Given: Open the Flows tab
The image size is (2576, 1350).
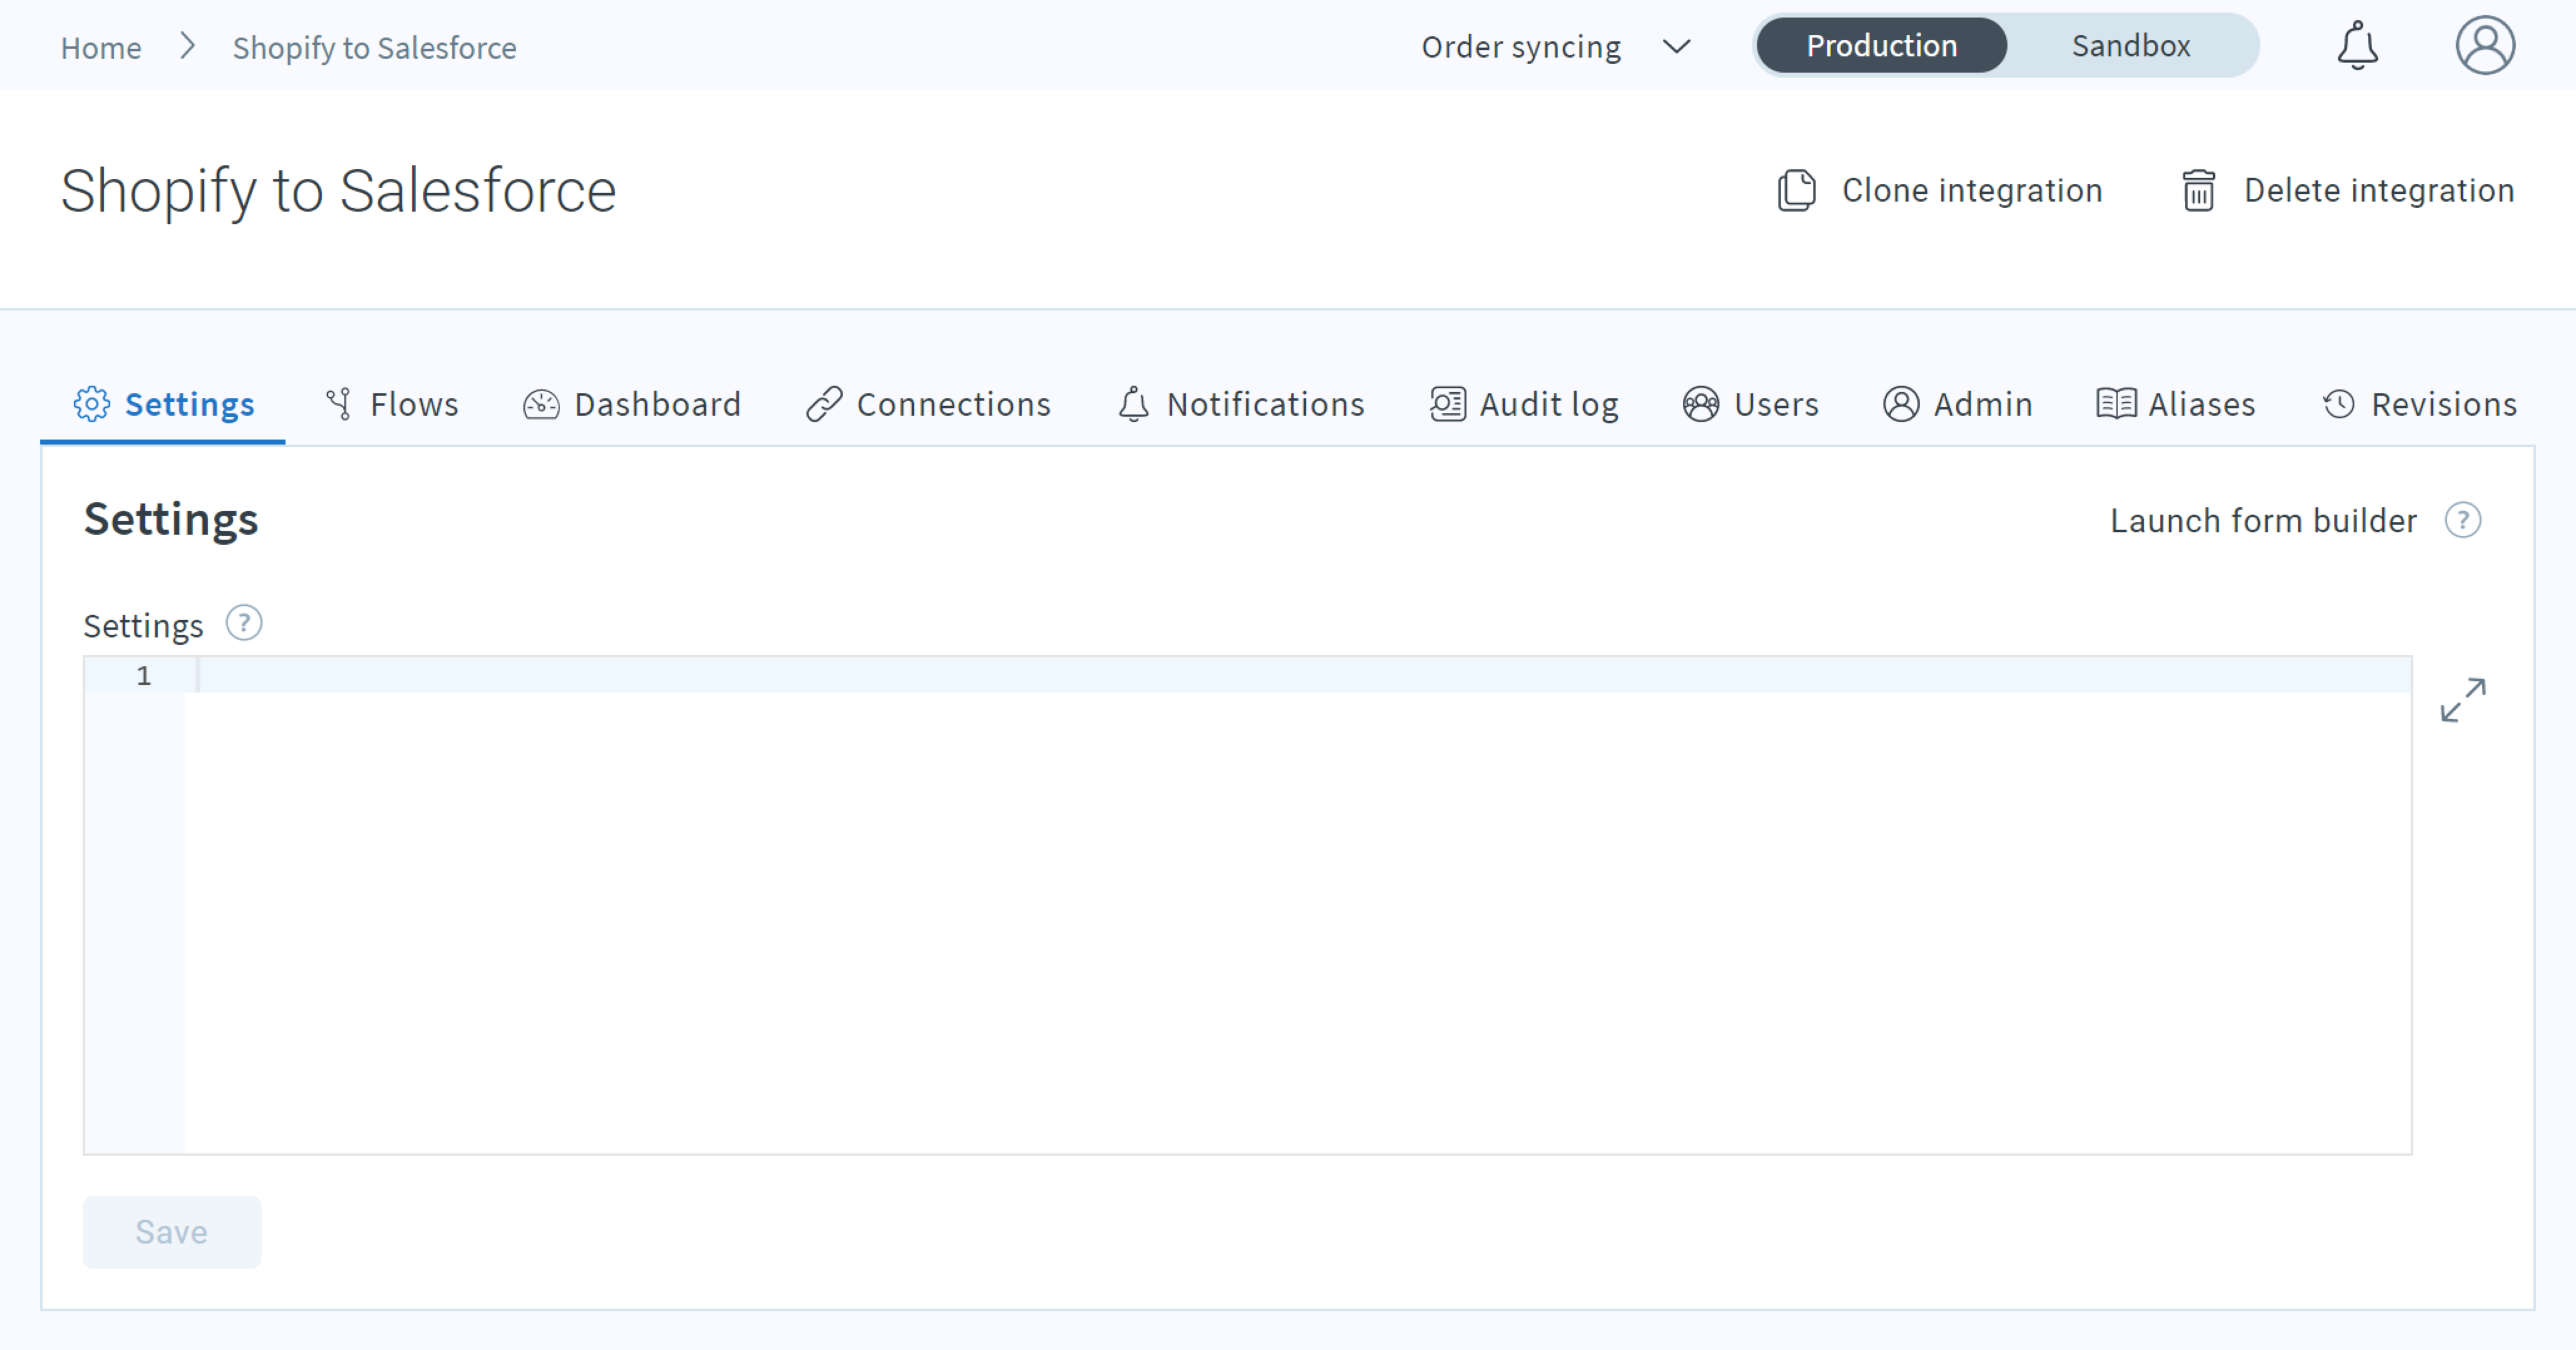Looking at the screenshot, I should tap(392, 404).
